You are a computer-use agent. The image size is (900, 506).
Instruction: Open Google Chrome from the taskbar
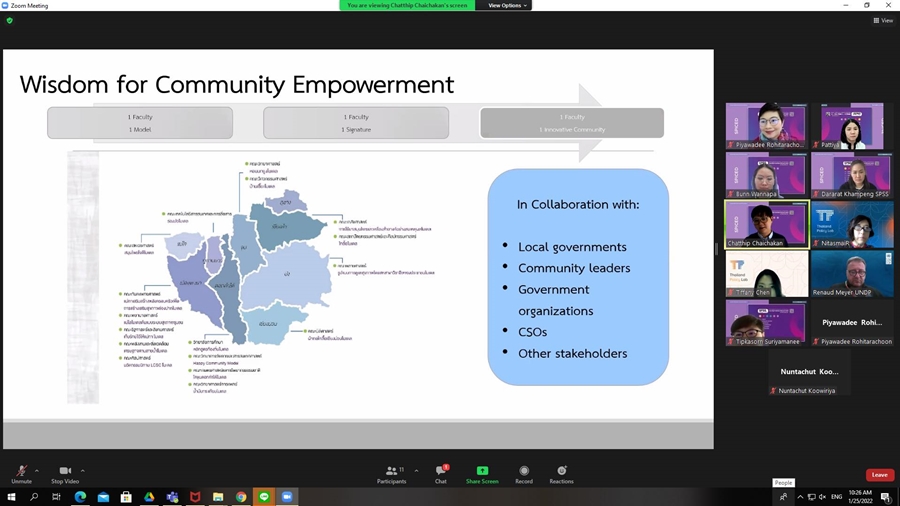point(241,497)
